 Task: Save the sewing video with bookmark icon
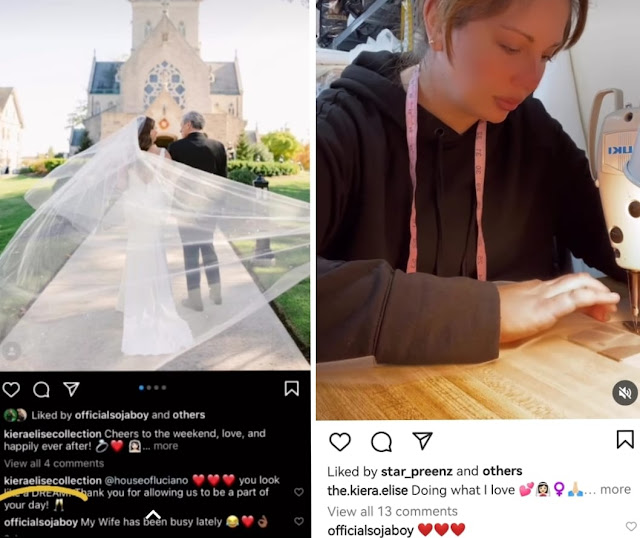[625, 439]
